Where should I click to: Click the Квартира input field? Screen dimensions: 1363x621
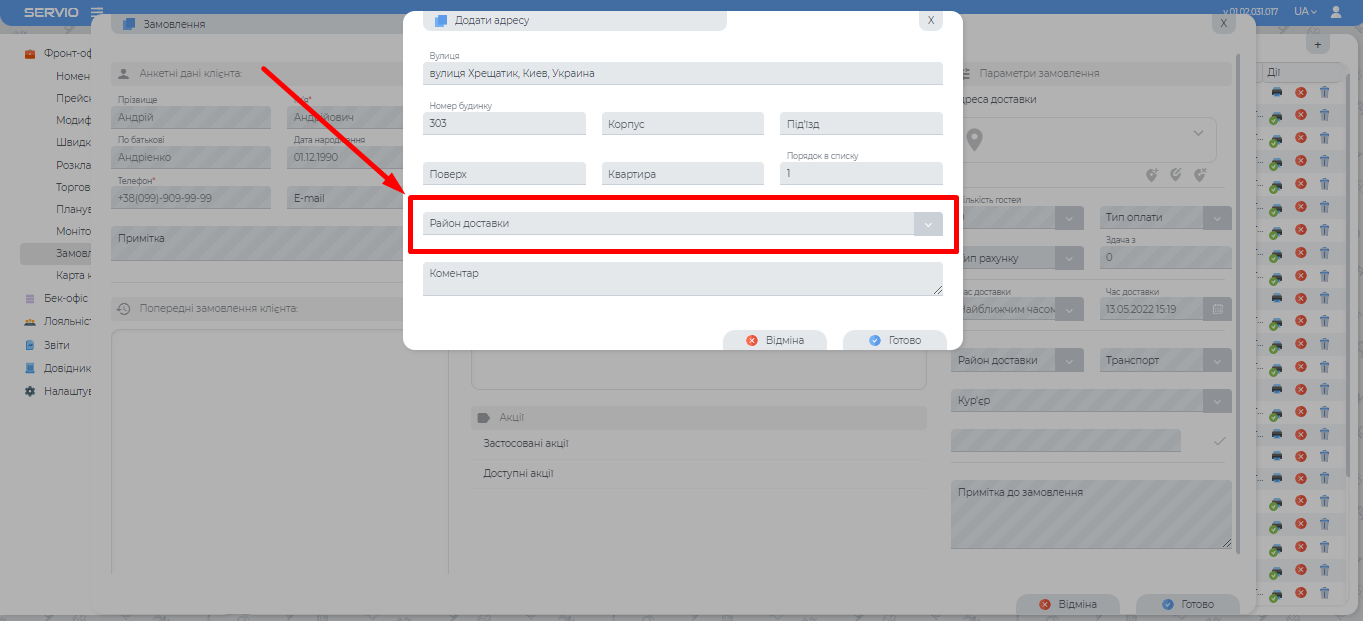pos(682,174)
